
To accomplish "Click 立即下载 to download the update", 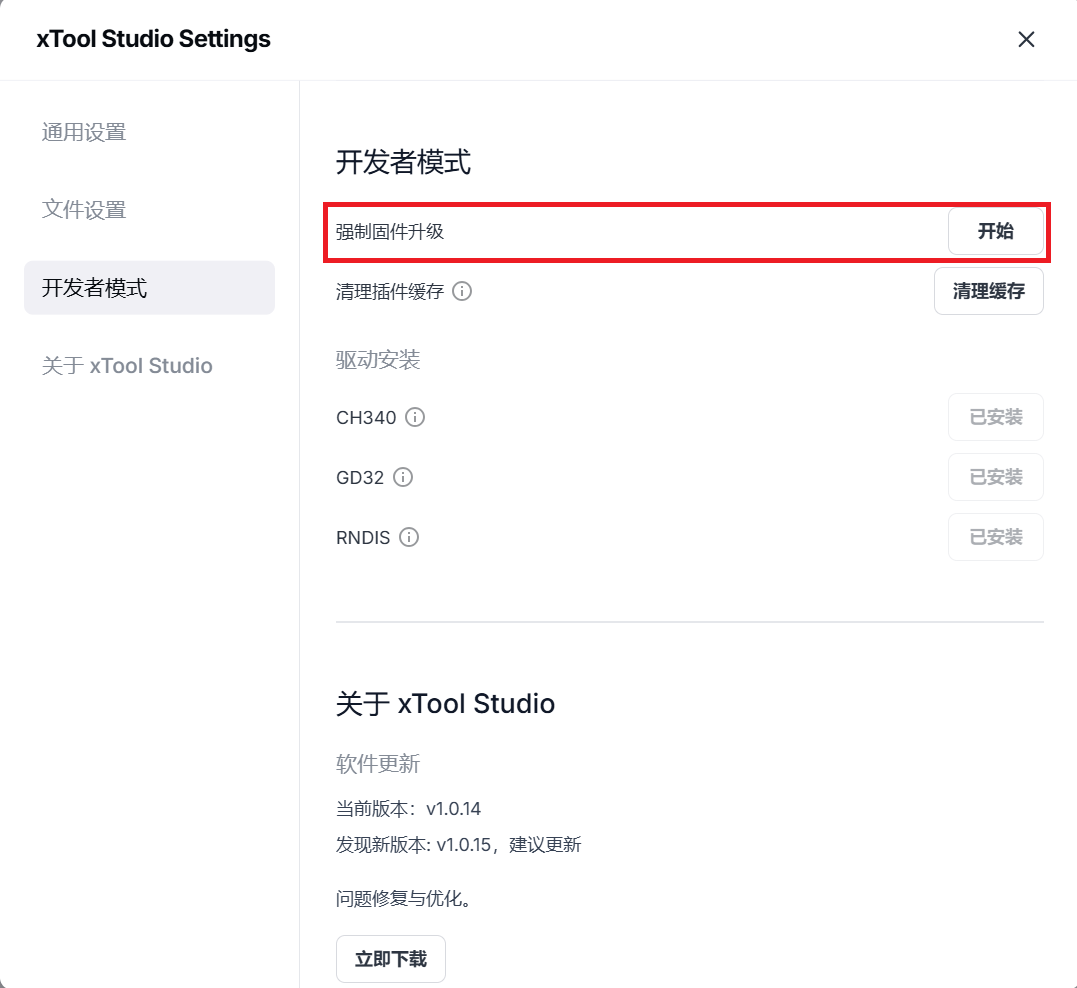I will click(x=390, y=959).
